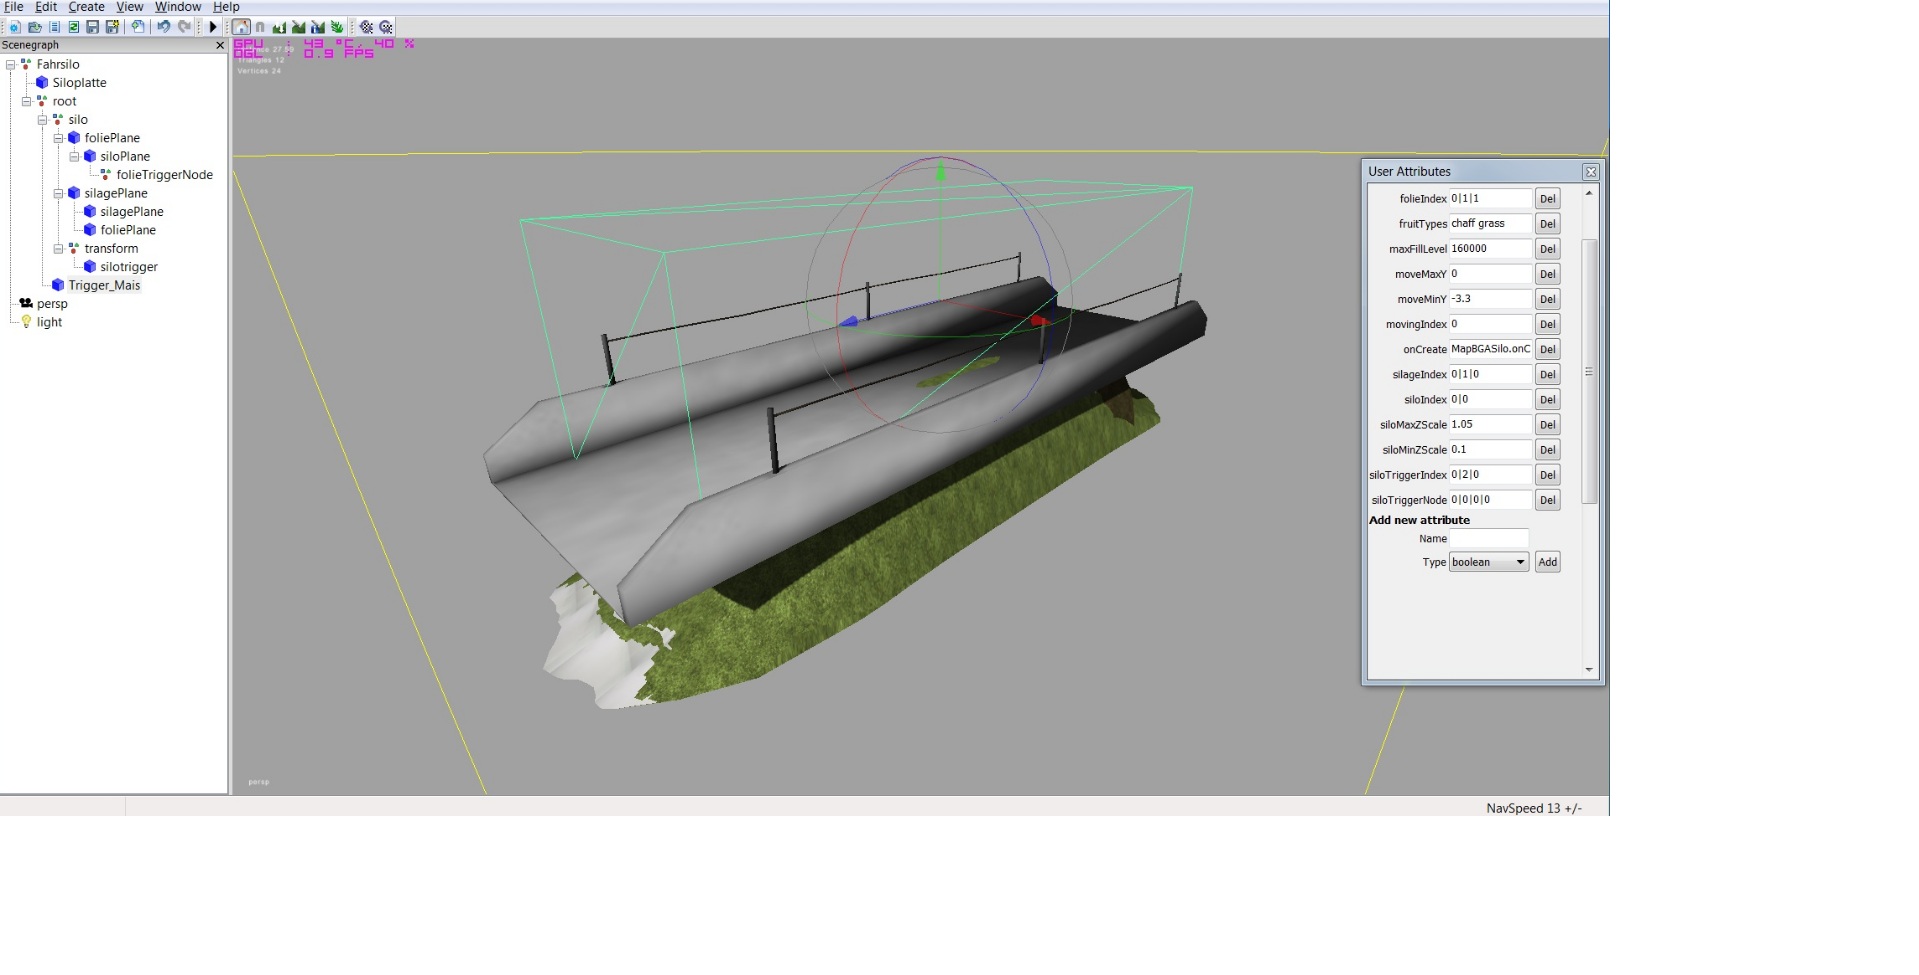Click the Save As floppy icon with star
Image resolution: width=1919 pixels, height=975 pixels.
tap(112, 27)
